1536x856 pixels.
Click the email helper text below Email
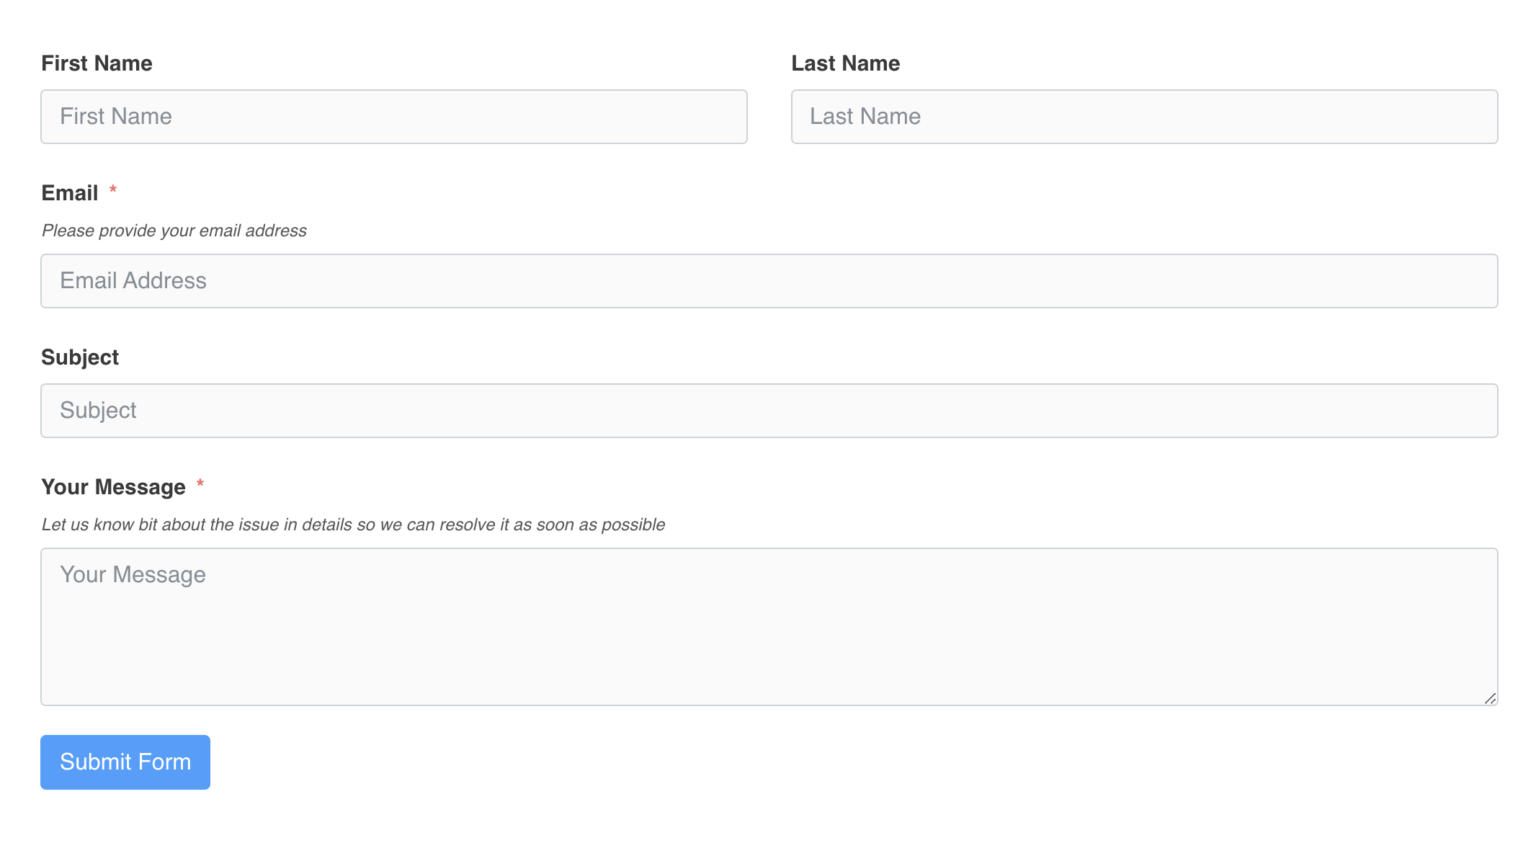(x=173, y=230)
